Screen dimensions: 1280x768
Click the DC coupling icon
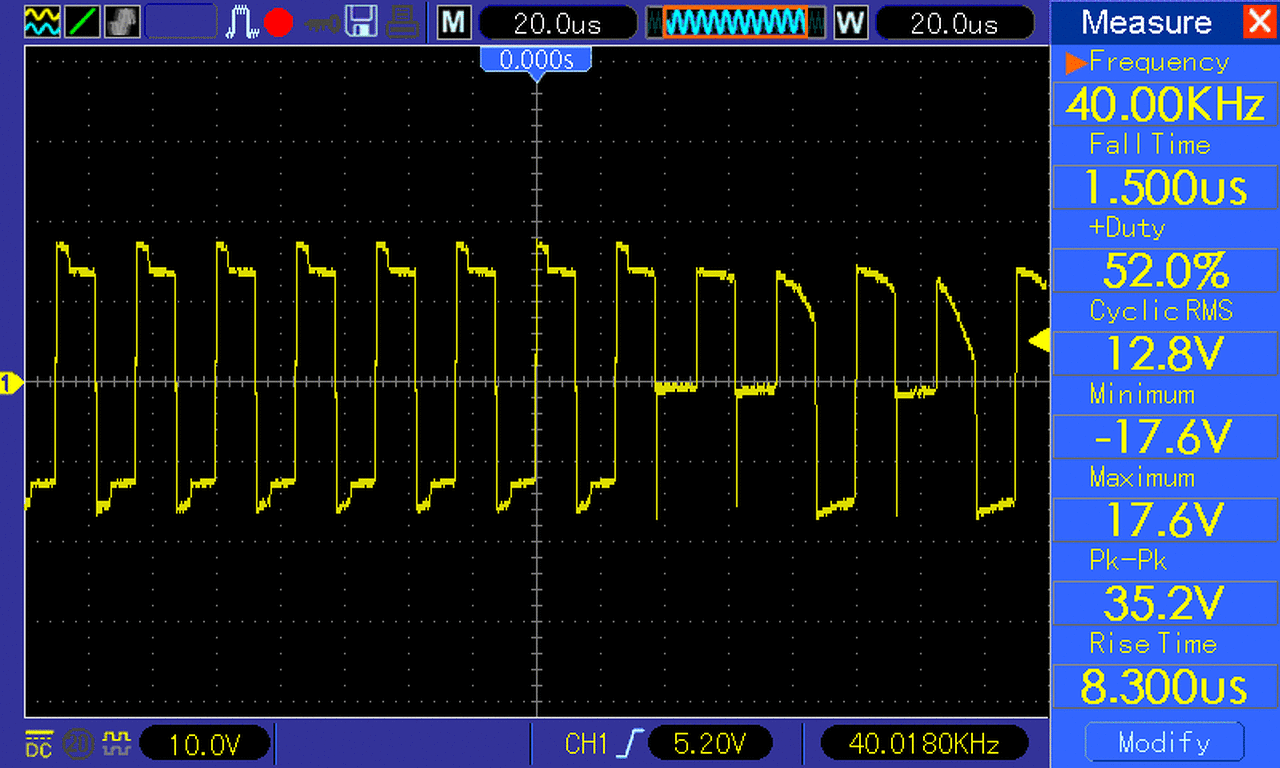click(38, 743)
